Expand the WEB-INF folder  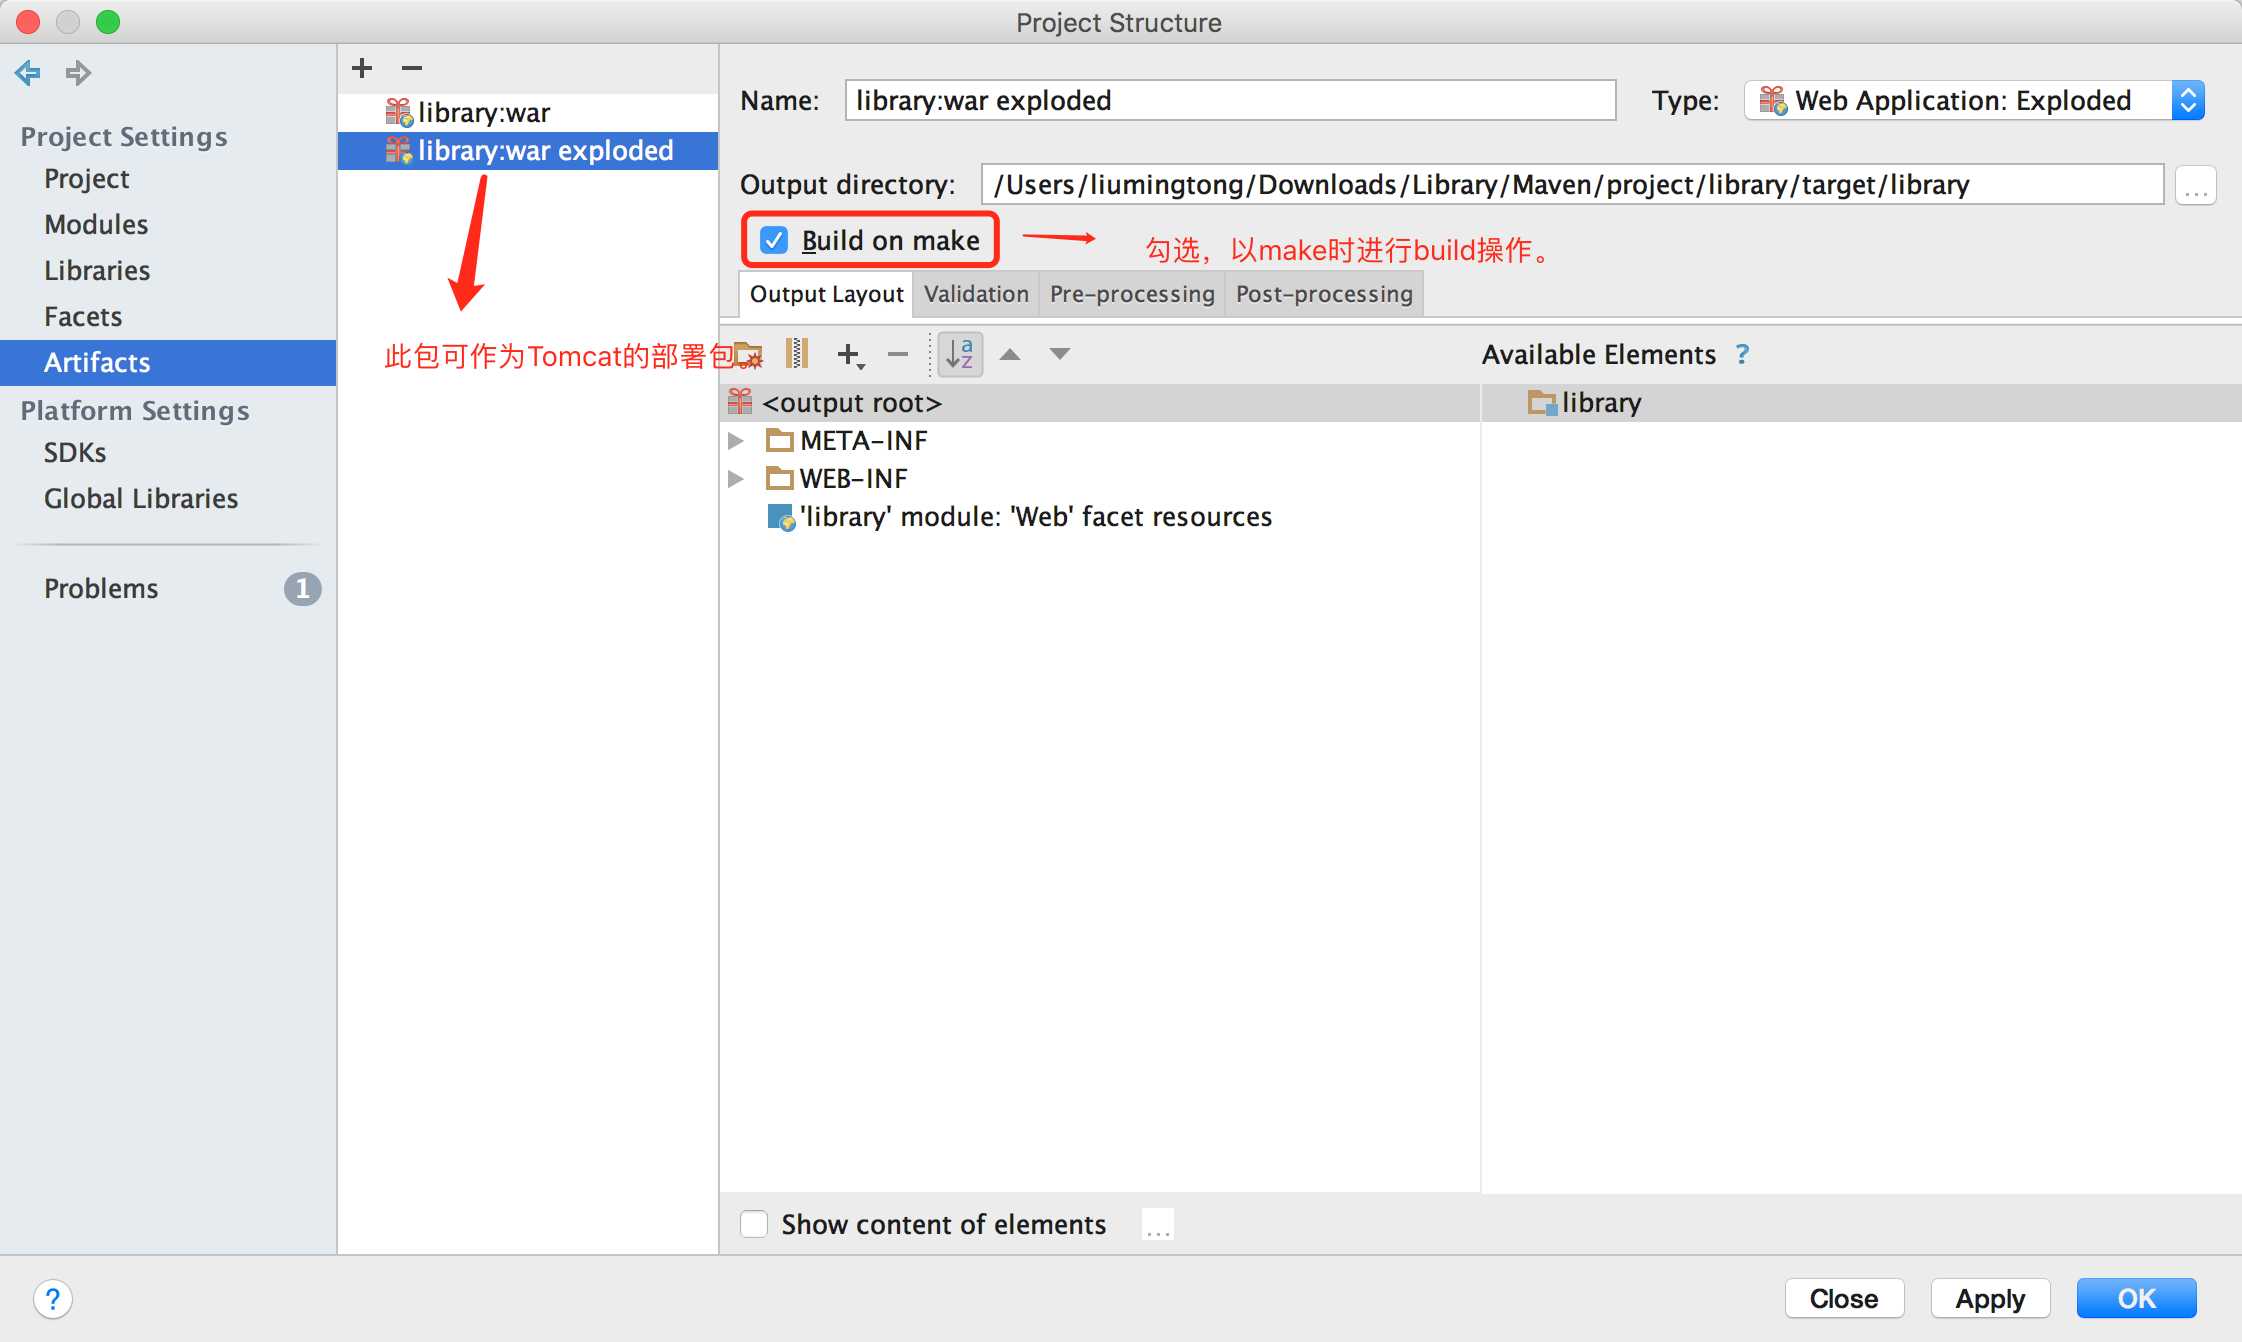(x=735, y=478)
